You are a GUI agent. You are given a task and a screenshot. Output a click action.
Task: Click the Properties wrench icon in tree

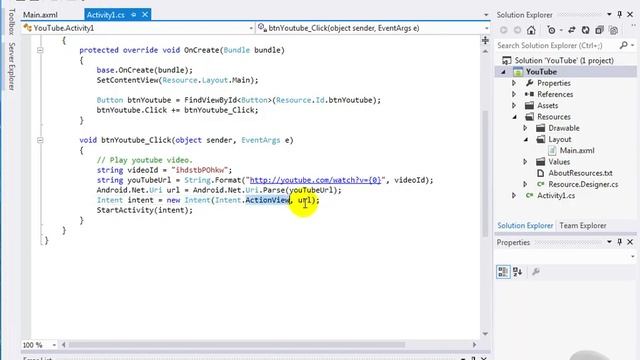click(530, 83)
